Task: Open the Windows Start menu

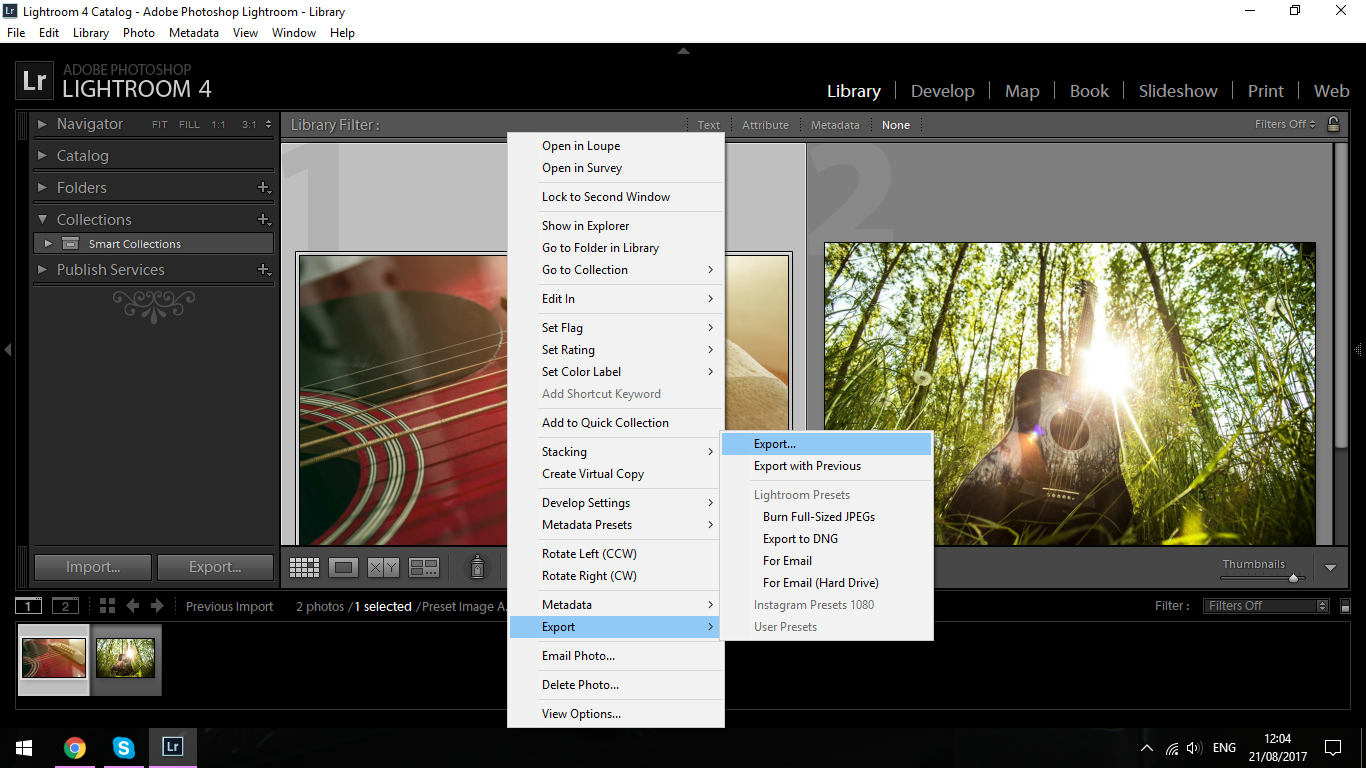Action: click(x=24, y=747)
